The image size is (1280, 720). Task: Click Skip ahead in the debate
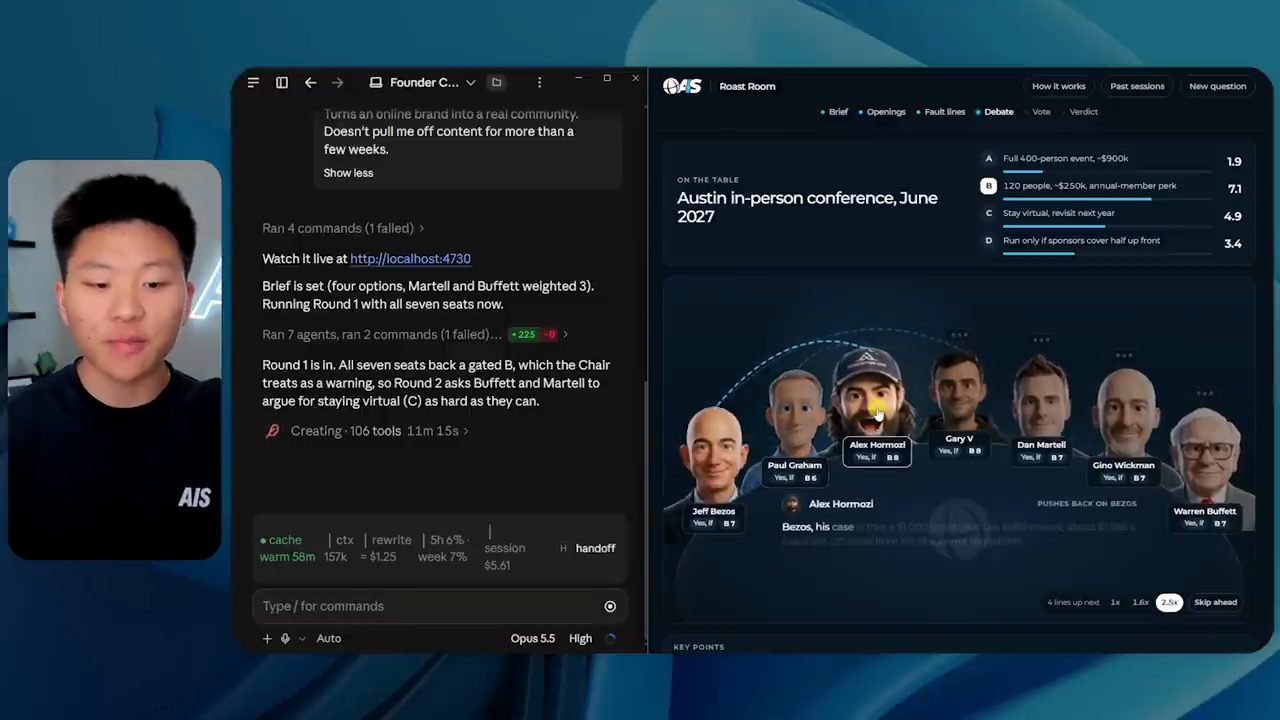click(x=1215, y=602)
